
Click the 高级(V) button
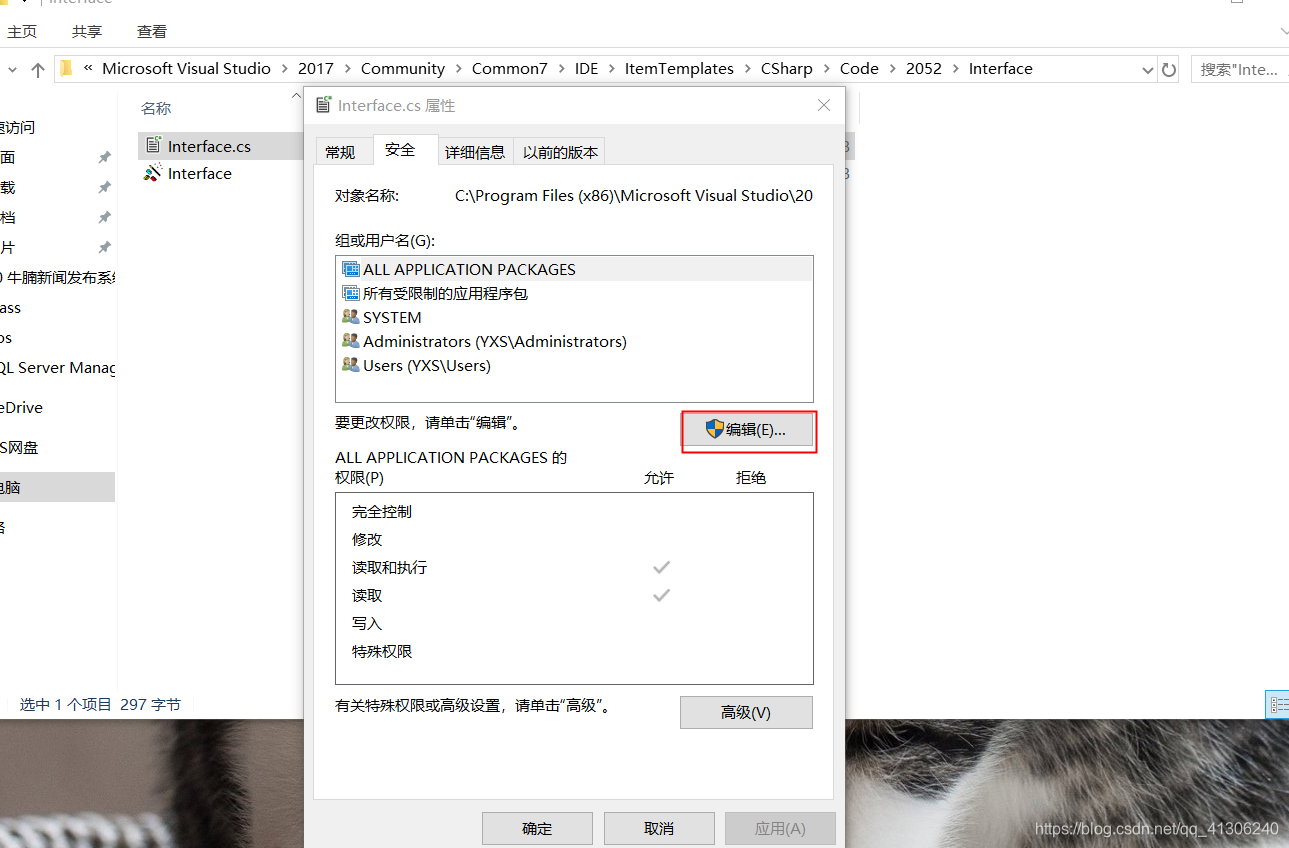746,712
